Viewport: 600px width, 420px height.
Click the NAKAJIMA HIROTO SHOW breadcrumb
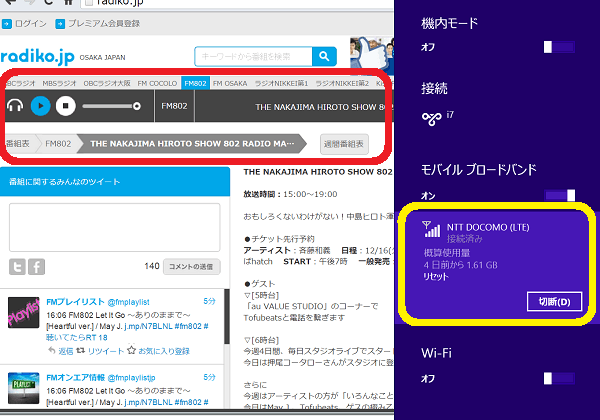click(192, 144)
